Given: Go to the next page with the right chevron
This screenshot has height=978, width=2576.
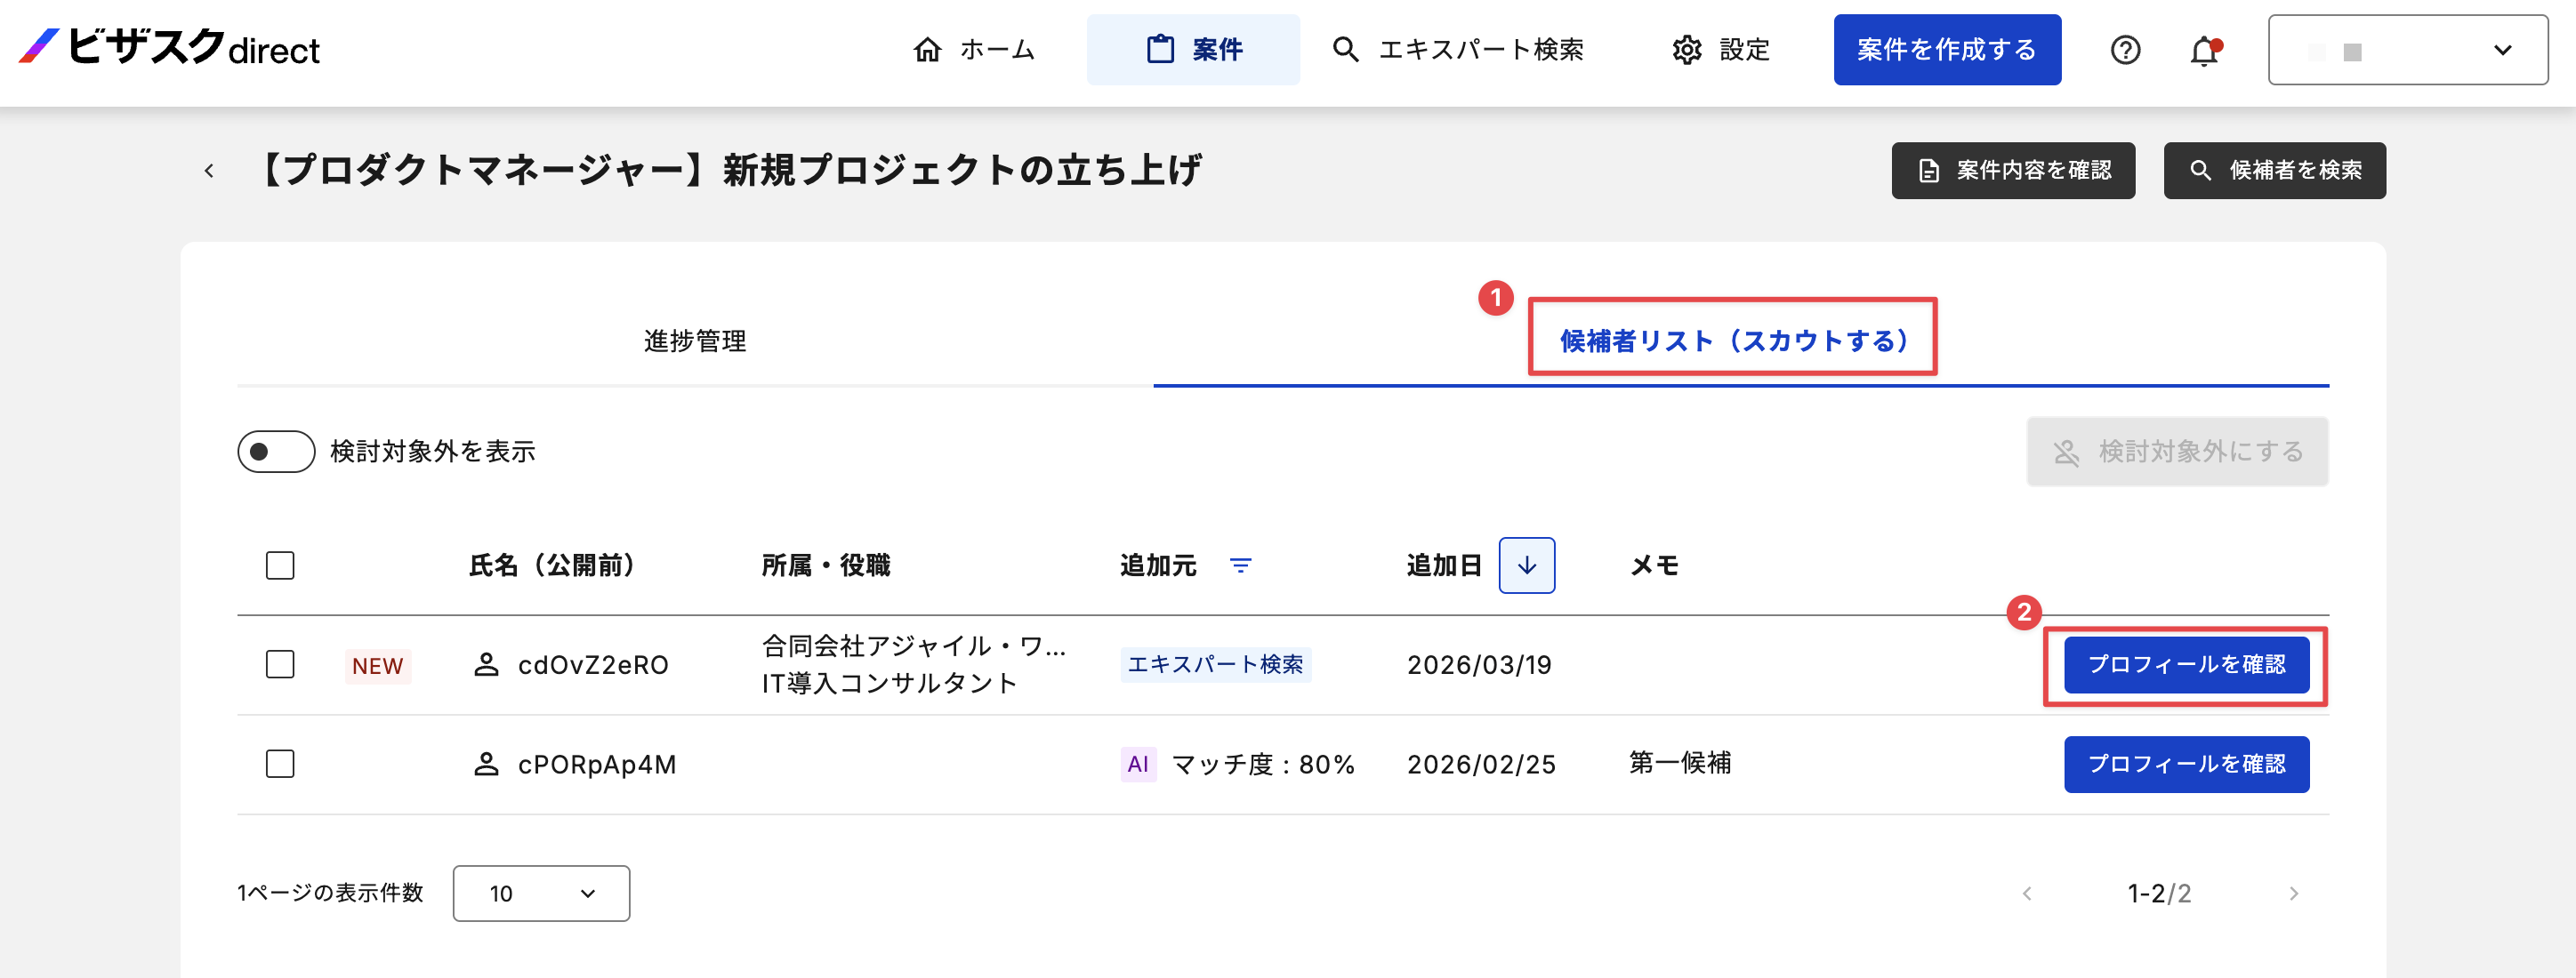Looking at the screenshot, I should coord(2294,893).
